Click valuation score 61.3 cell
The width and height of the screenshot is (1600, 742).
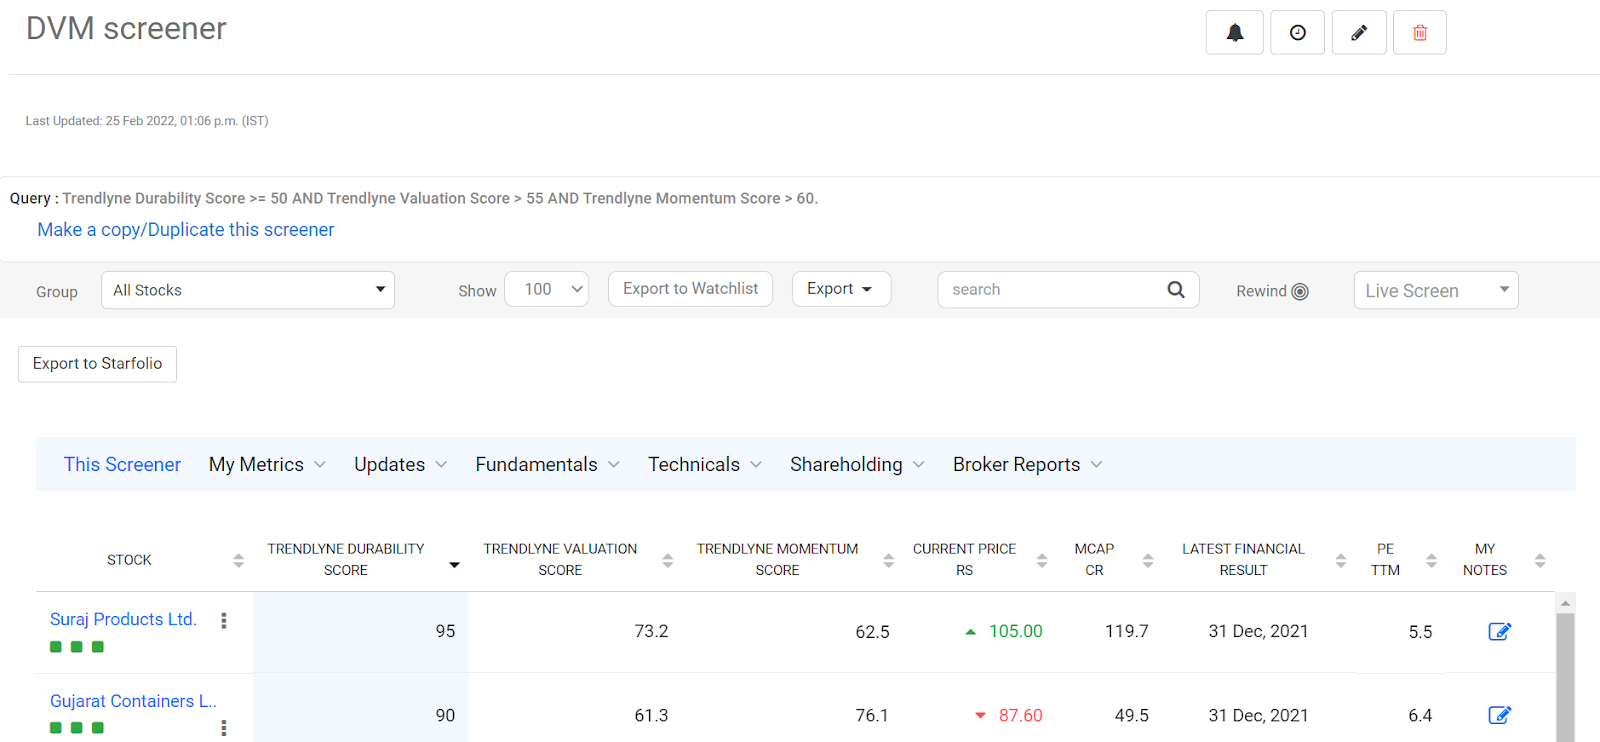651,715
